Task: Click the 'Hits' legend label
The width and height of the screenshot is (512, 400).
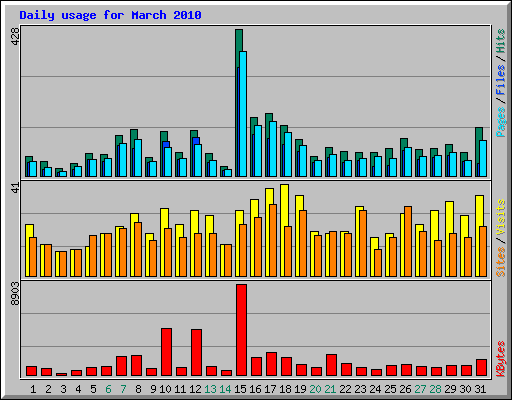Action: click(501, 41)
